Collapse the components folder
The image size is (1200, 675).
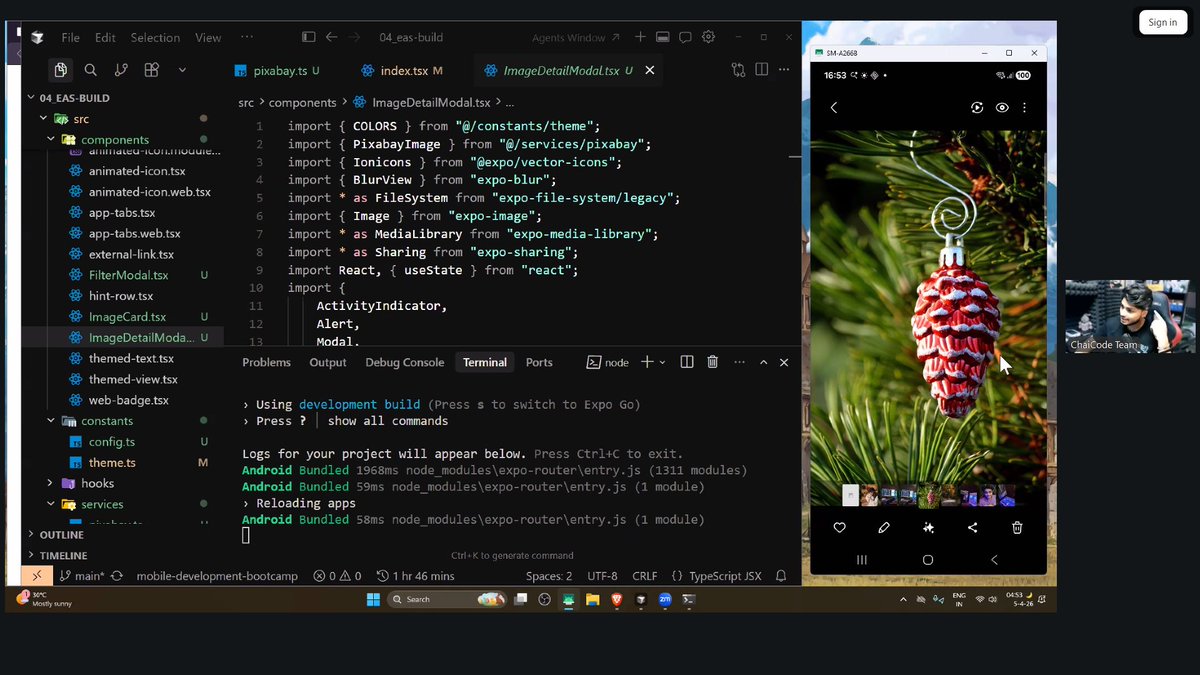tap(51, 140)
